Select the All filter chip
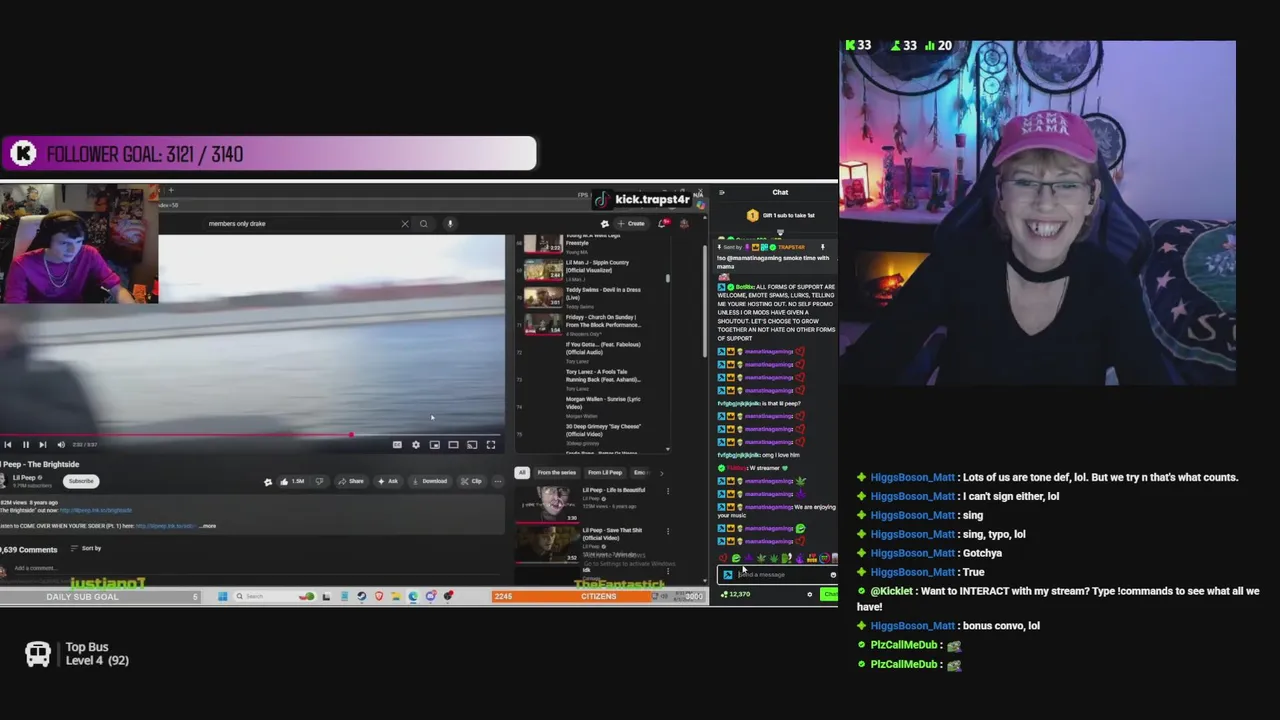The image size is (1280, 720). tap(521, 473)
